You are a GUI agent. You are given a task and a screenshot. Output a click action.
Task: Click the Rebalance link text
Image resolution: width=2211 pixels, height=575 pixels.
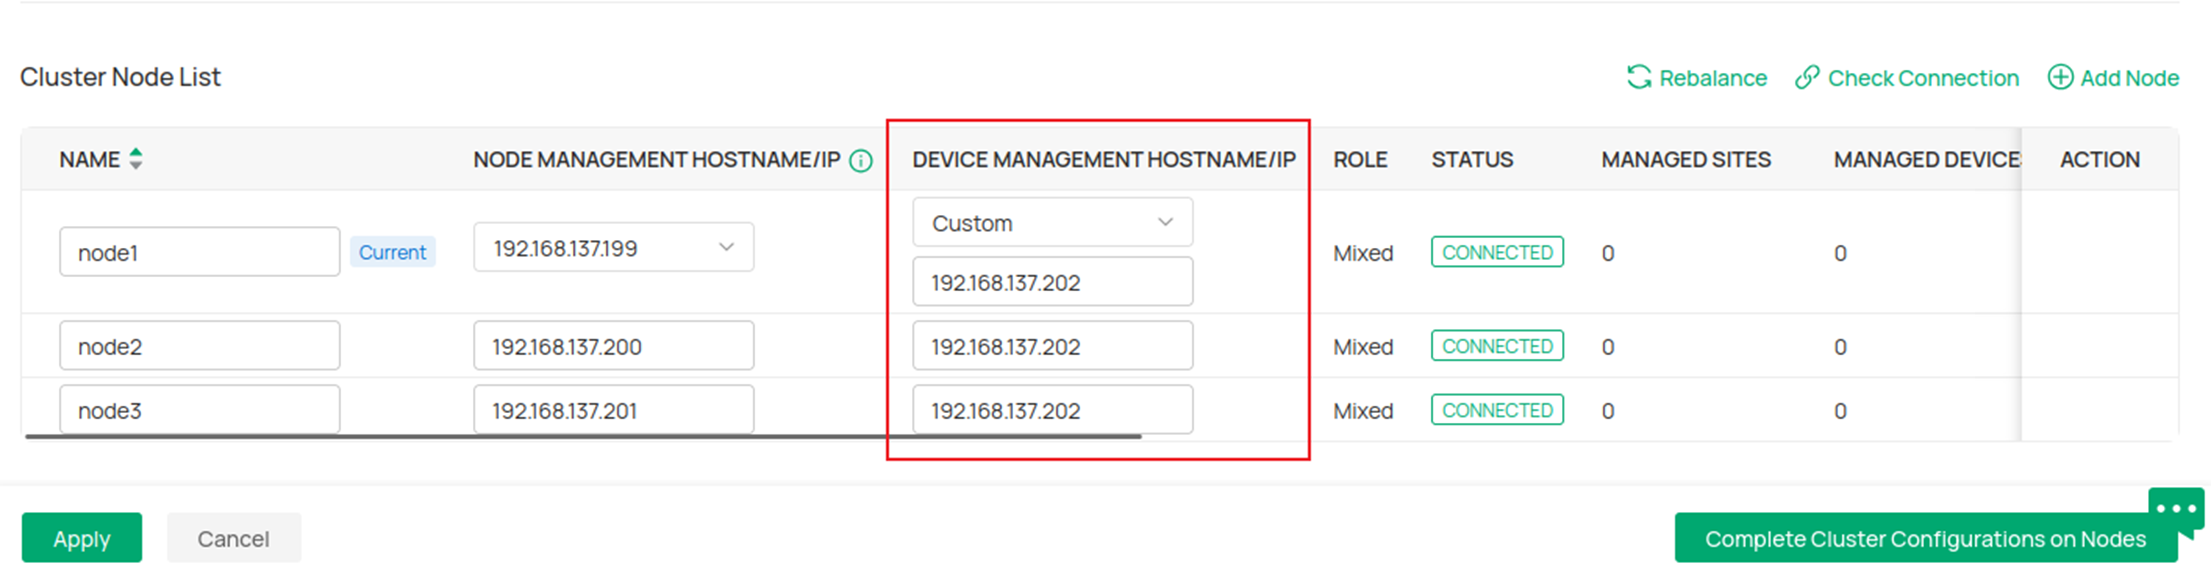1713,78
